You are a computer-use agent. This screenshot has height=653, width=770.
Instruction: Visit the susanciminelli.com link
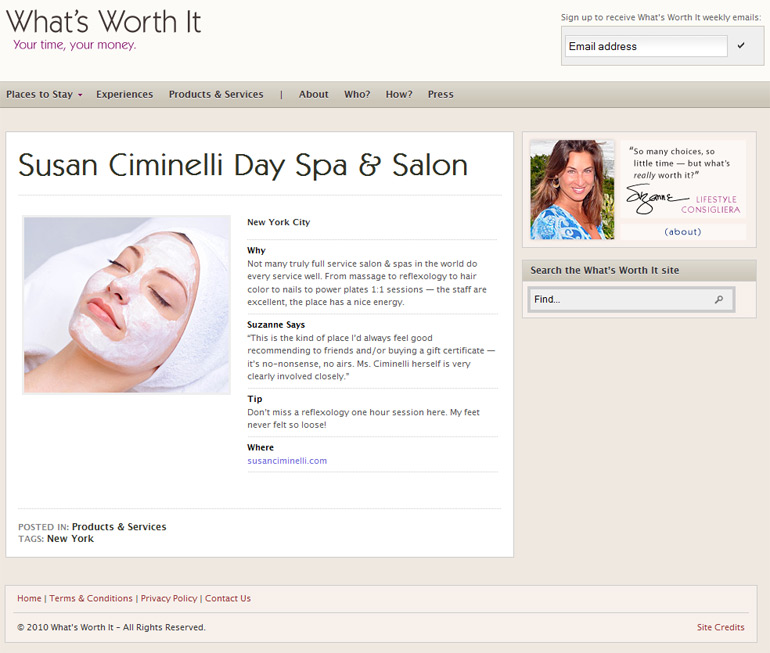pyautogui.click(x=287, y=461)
